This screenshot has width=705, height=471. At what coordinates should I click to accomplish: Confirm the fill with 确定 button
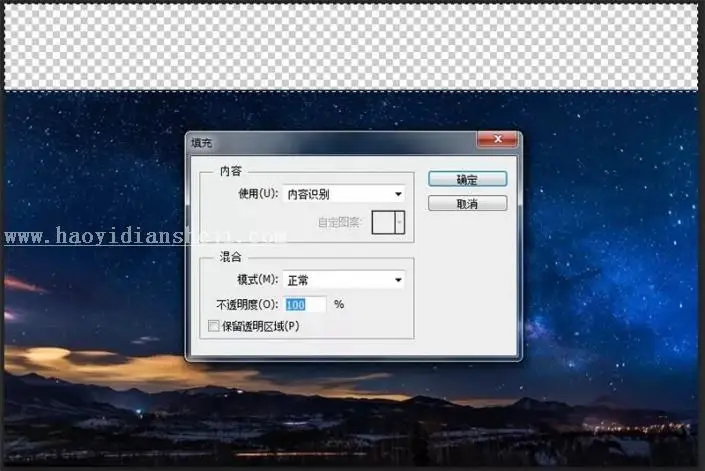pos(467,179)
